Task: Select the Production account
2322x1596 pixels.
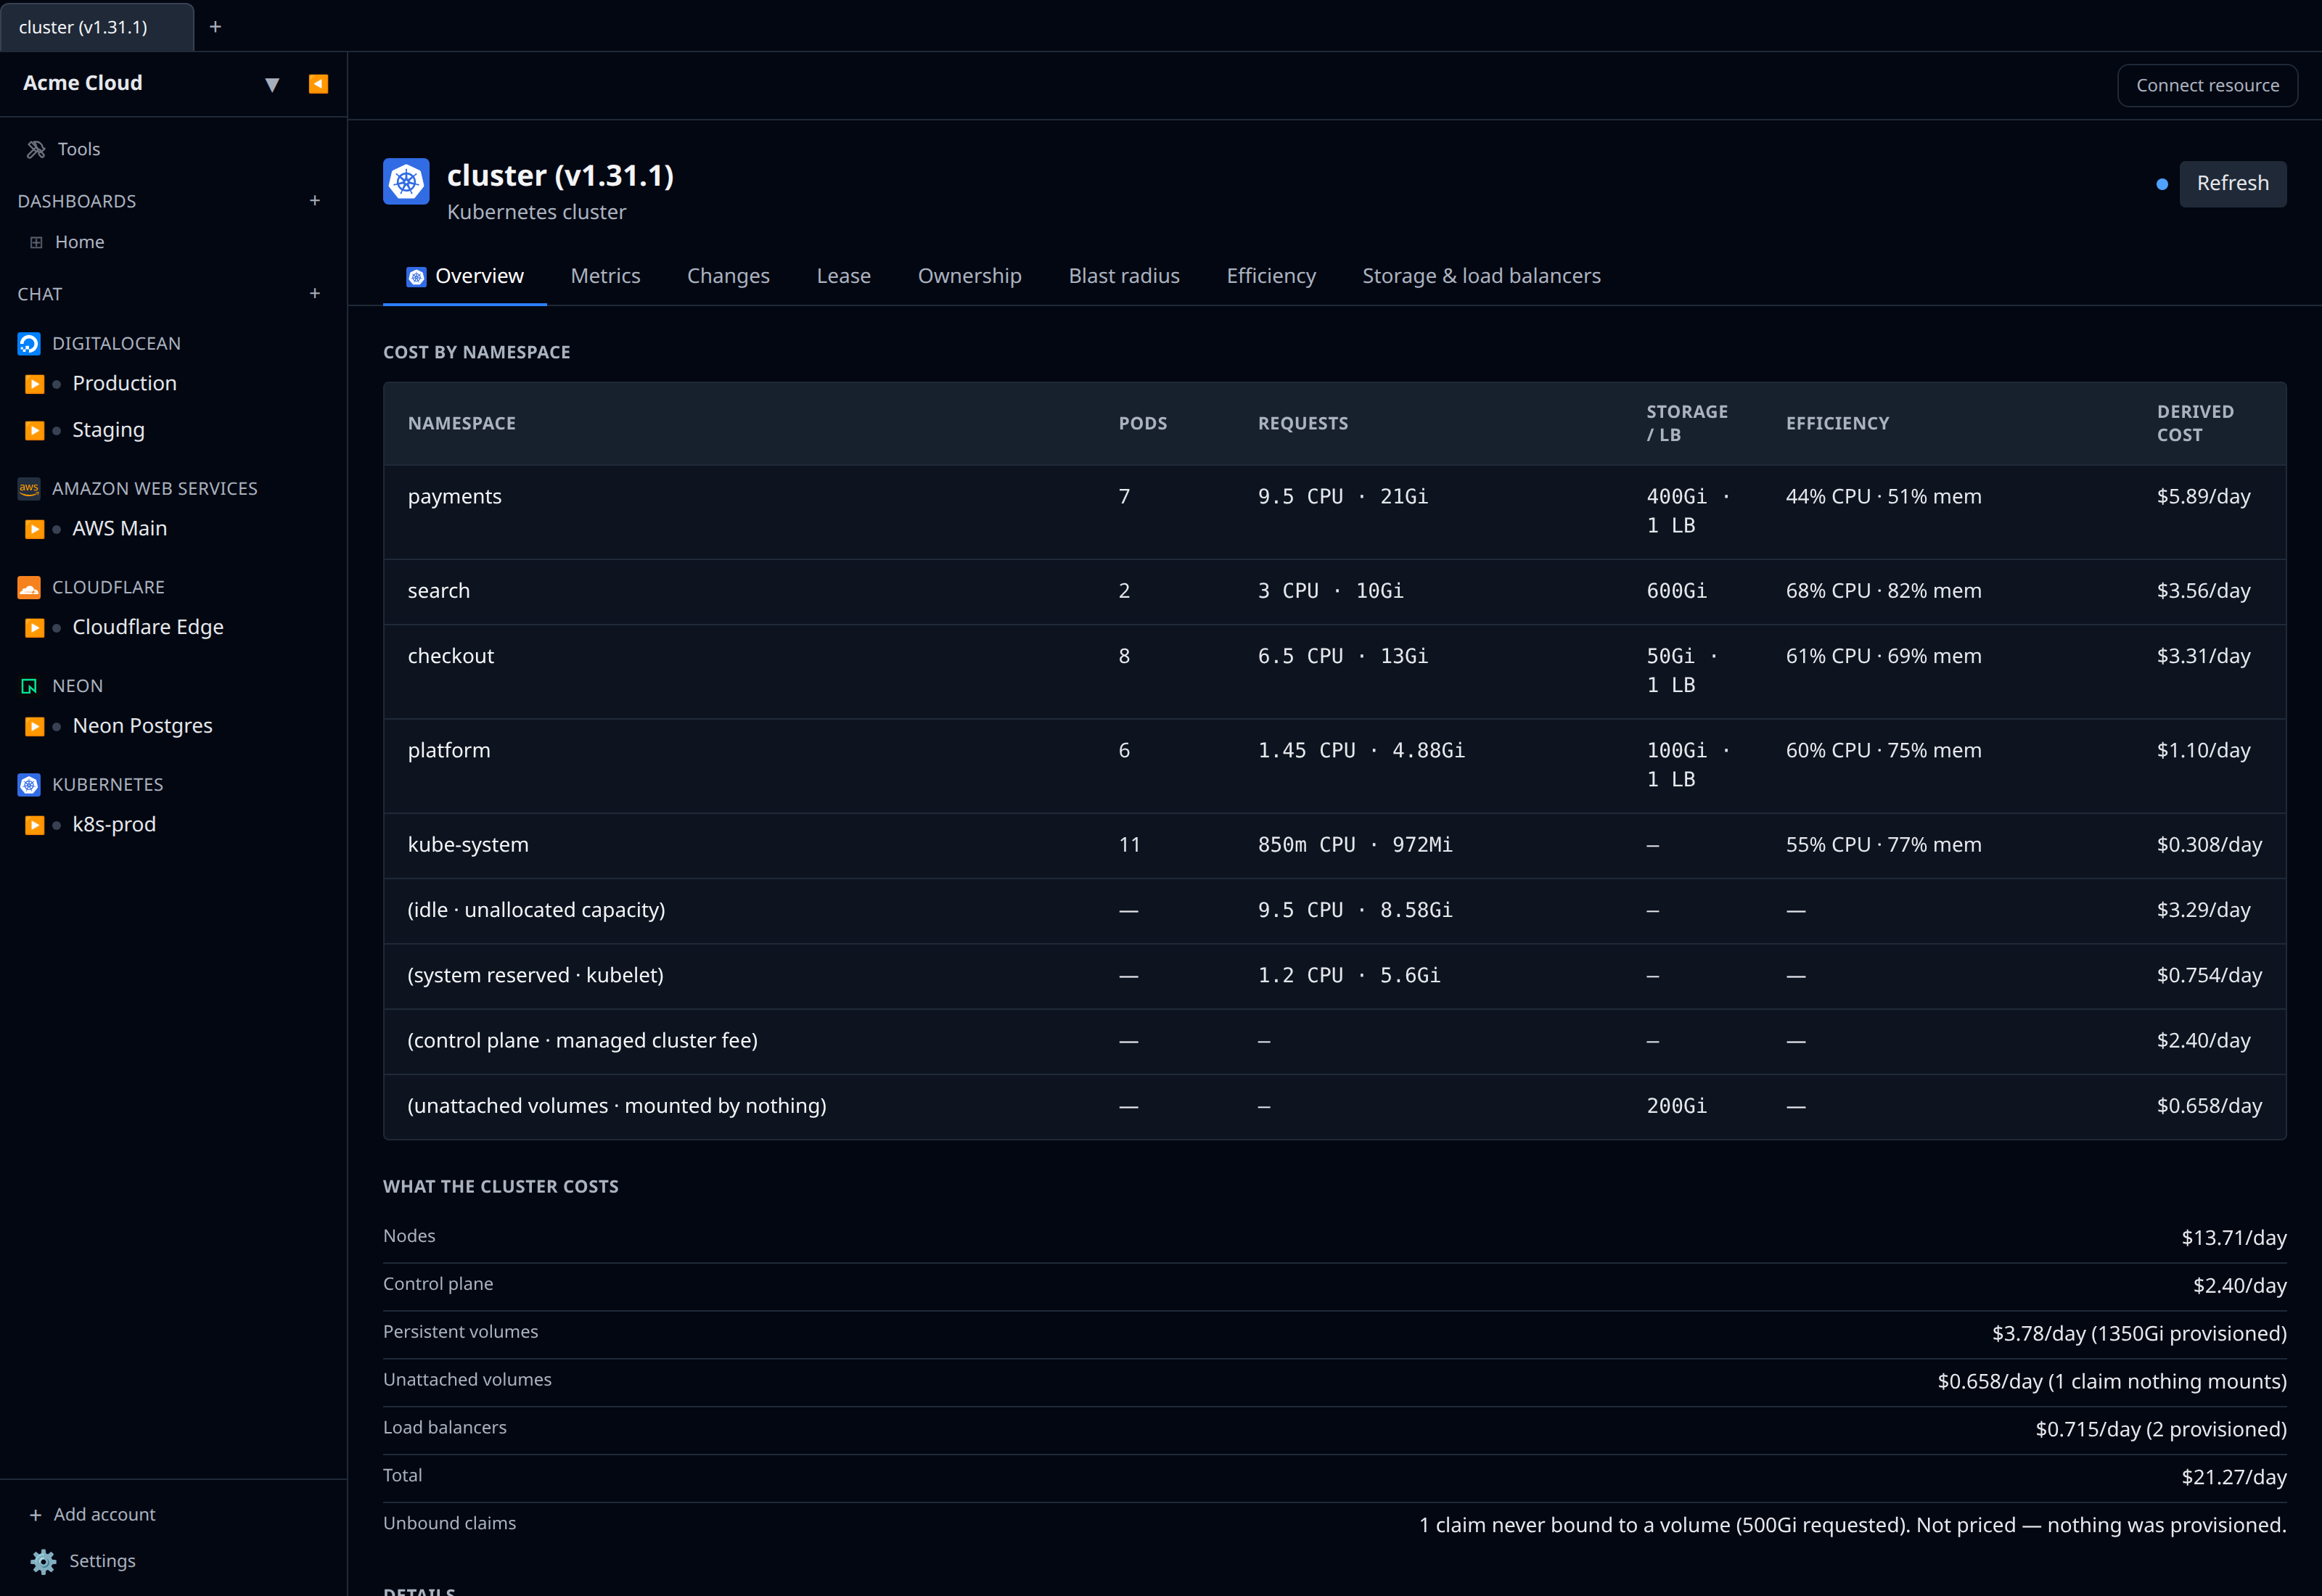Action: point(124,384)
